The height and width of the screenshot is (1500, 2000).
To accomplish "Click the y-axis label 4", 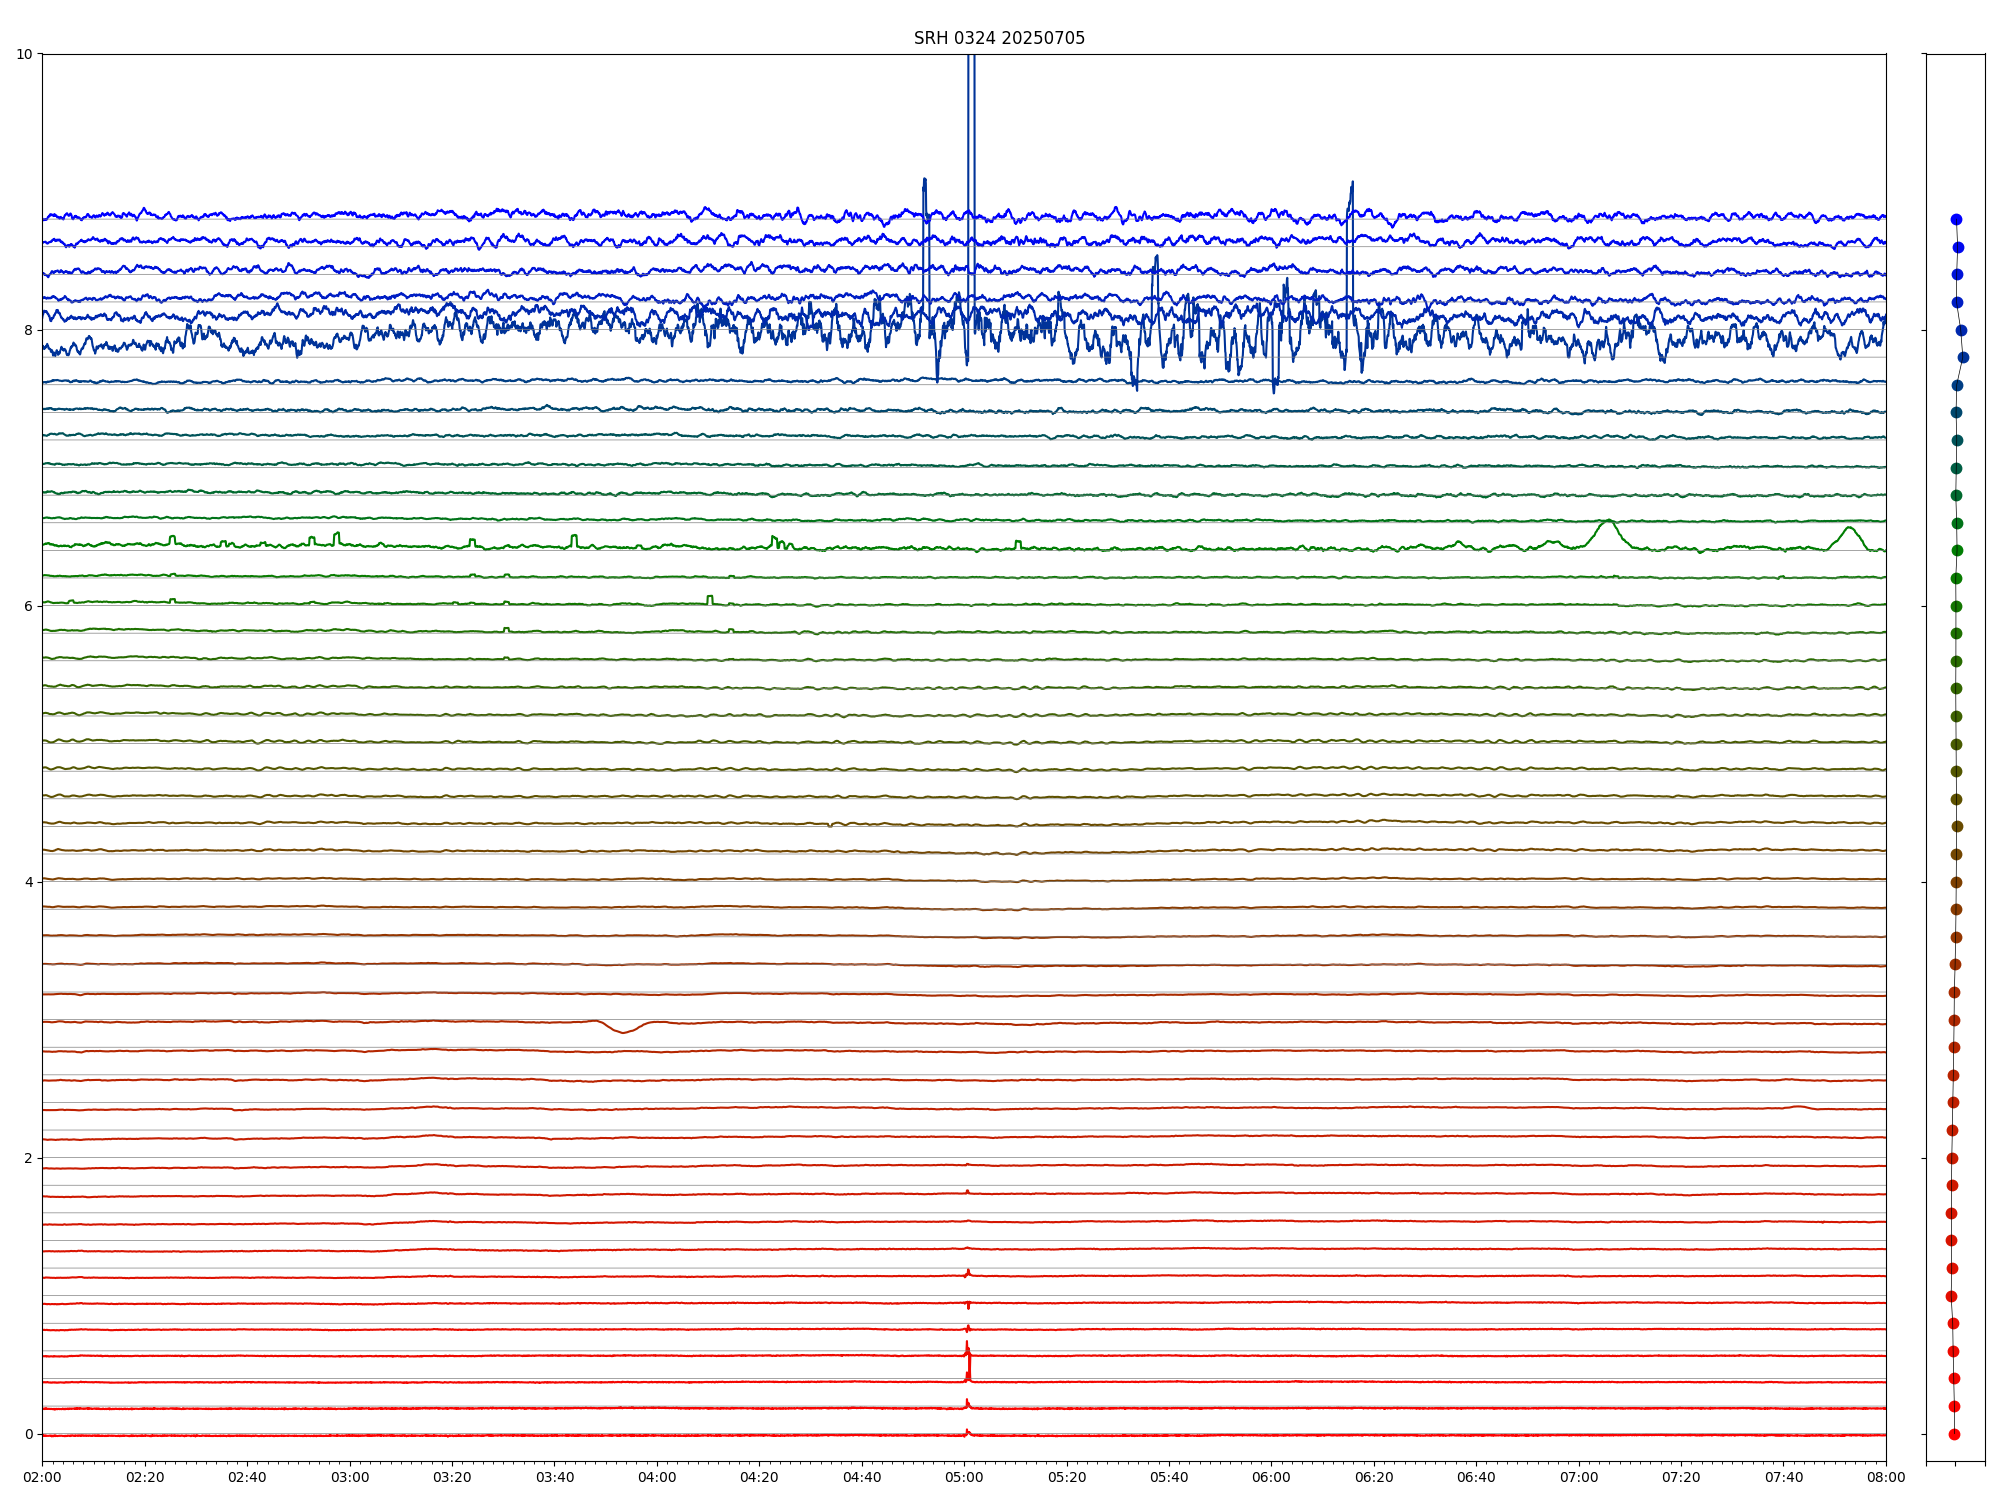I will [x=28, y=882].
